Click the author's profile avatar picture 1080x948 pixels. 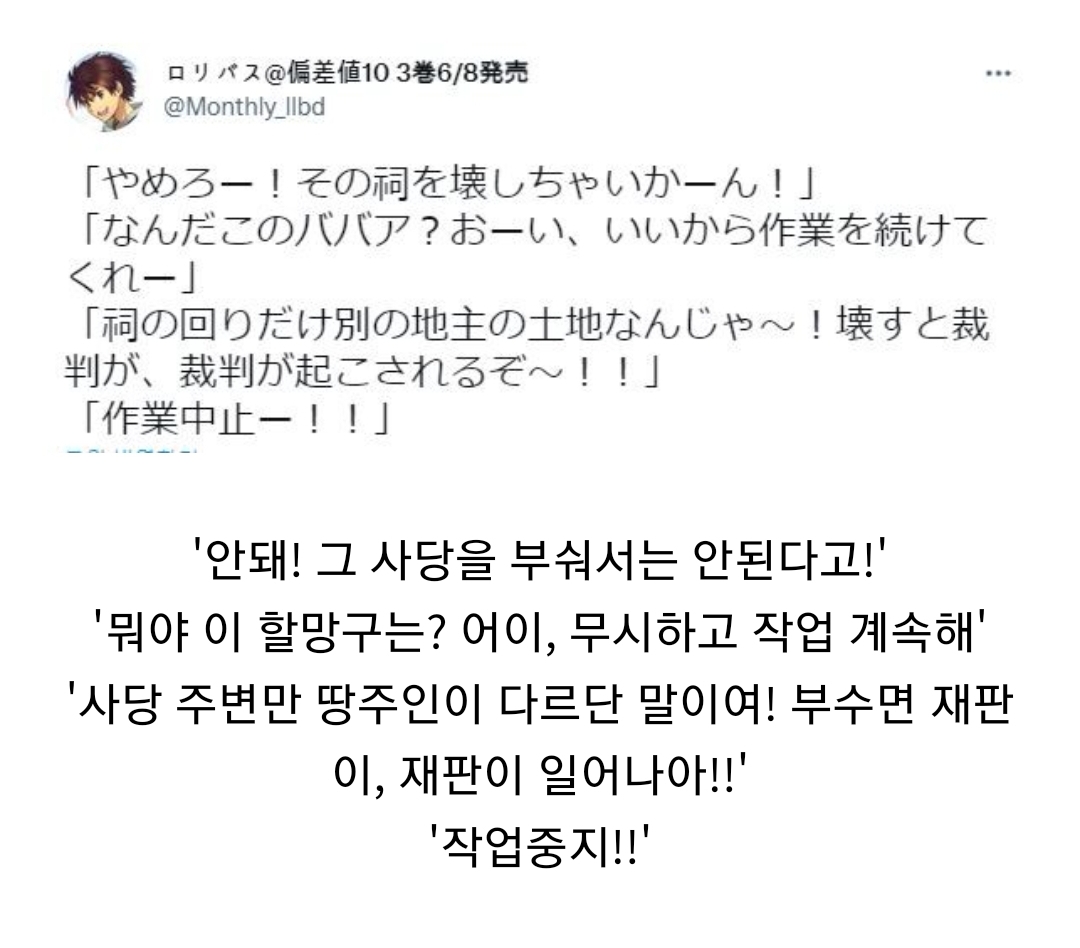point(104,91)
